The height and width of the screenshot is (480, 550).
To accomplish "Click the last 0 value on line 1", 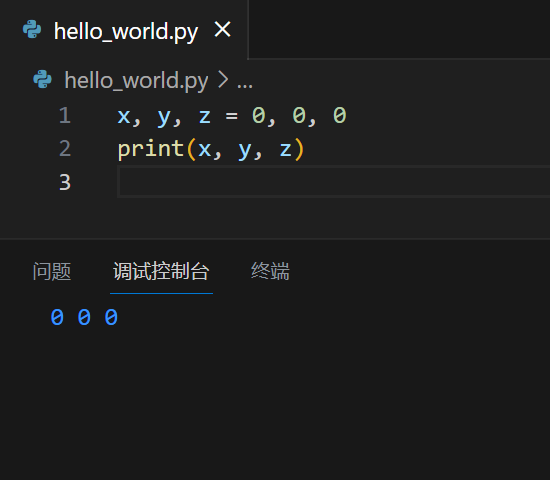I will (340, 115).
